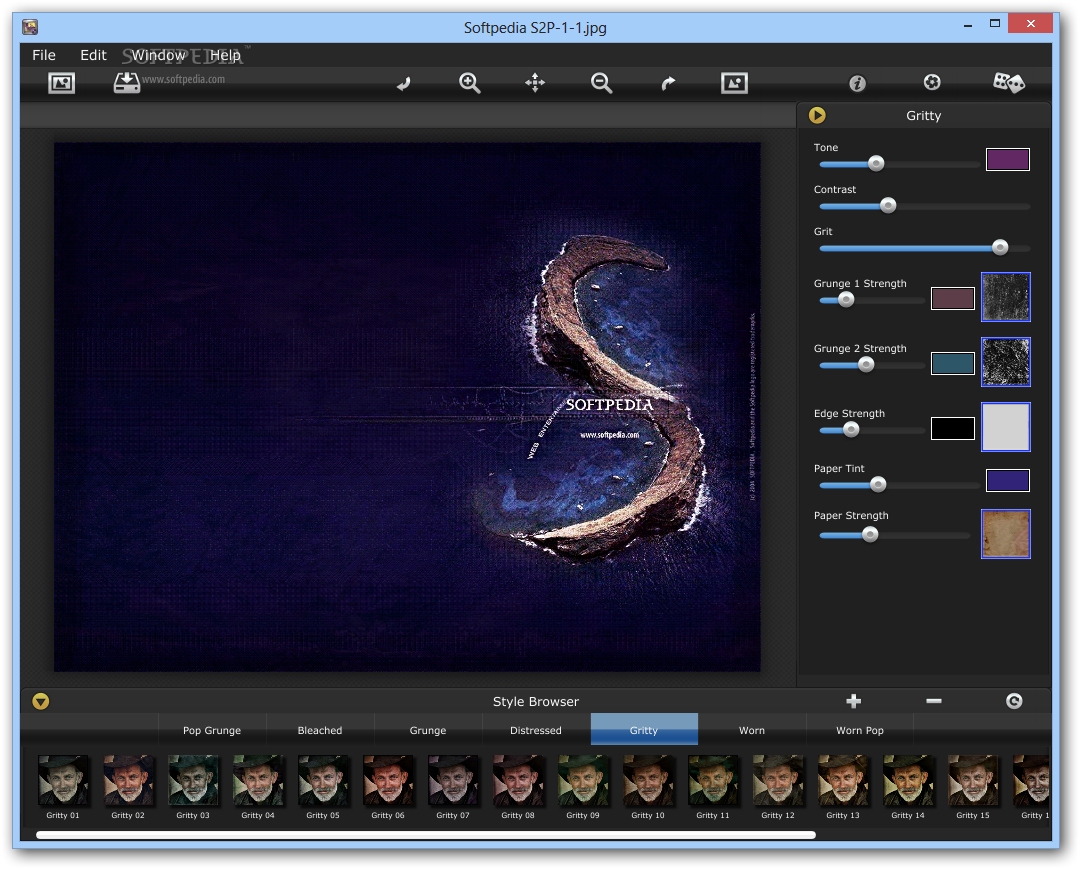1080x869 pixels.
Task: Click the Paper Tint slider handle
Action: pyautogui.click(x=878, y=485)
